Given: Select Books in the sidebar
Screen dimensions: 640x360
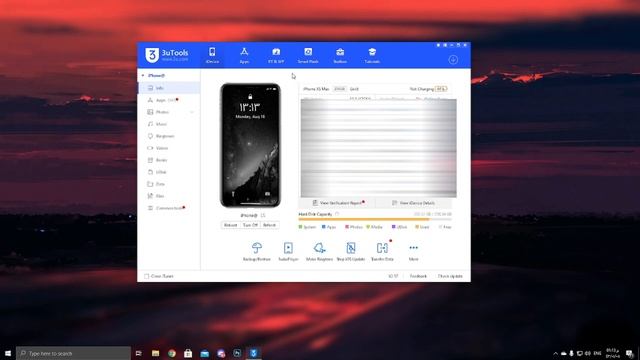Looking at the screenshot, I should (x=169, y=160).
